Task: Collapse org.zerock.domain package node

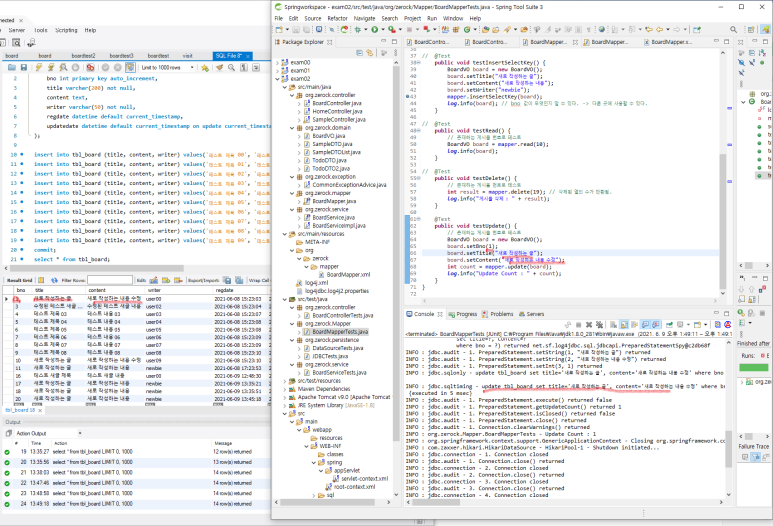Action: (x=292, y=128)
